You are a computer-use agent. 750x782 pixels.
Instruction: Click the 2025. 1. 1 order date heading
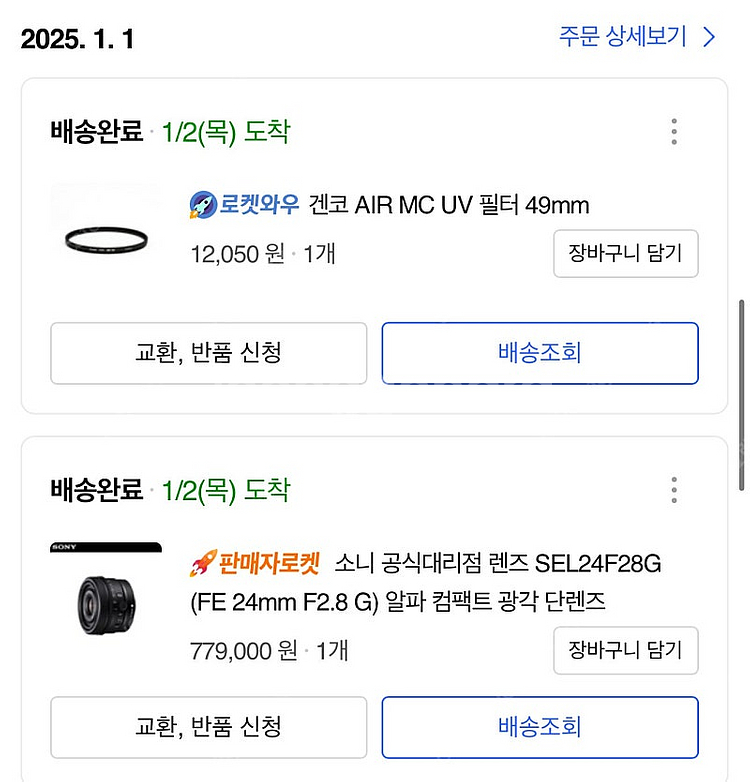point(77,39)
